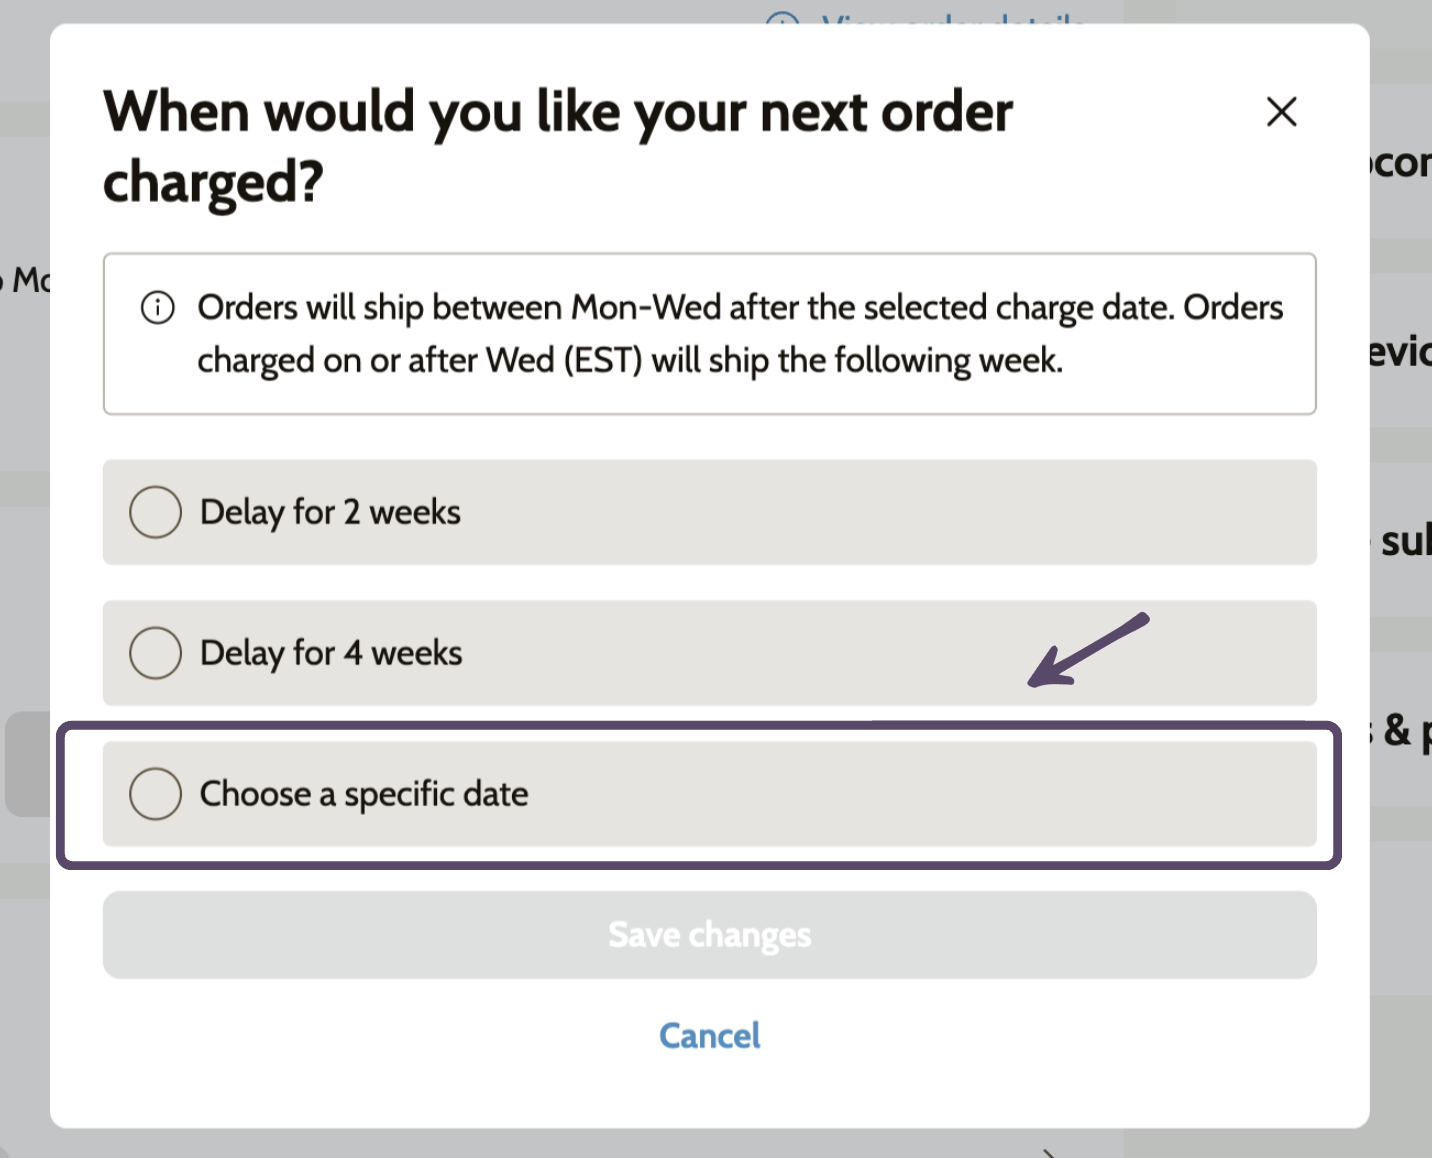Click the 'When would you like' dialog heading

[x=558, y=146]
